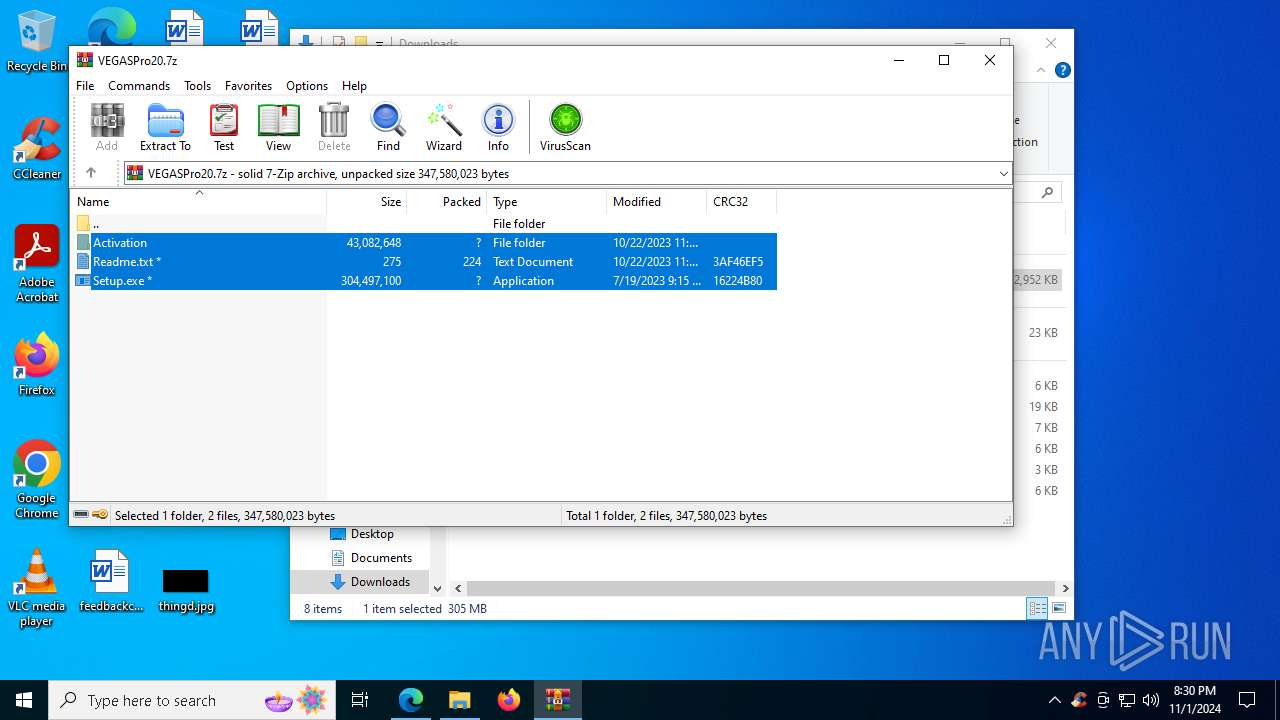This screenshot has height=720, width=1280.
Task: Select the parent folder '..' row
Action: point(425,224)
